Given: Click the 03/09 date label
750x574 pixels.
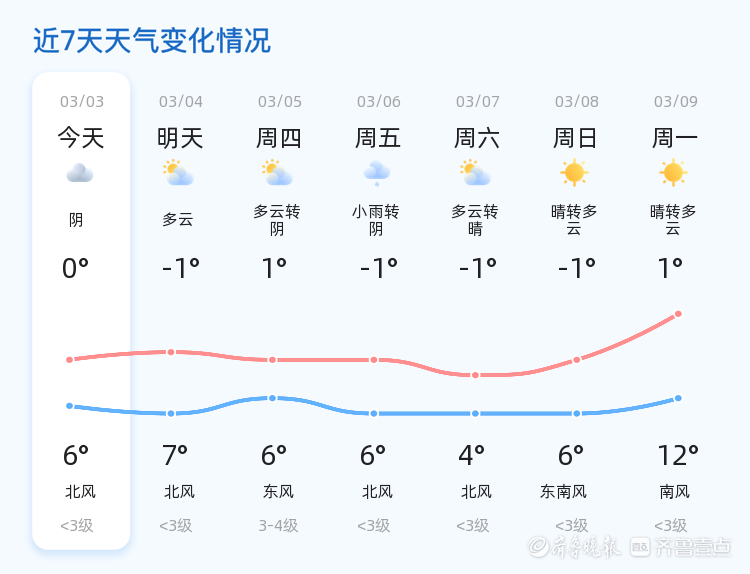Looking at the screenshot, I should click(676, 101).
